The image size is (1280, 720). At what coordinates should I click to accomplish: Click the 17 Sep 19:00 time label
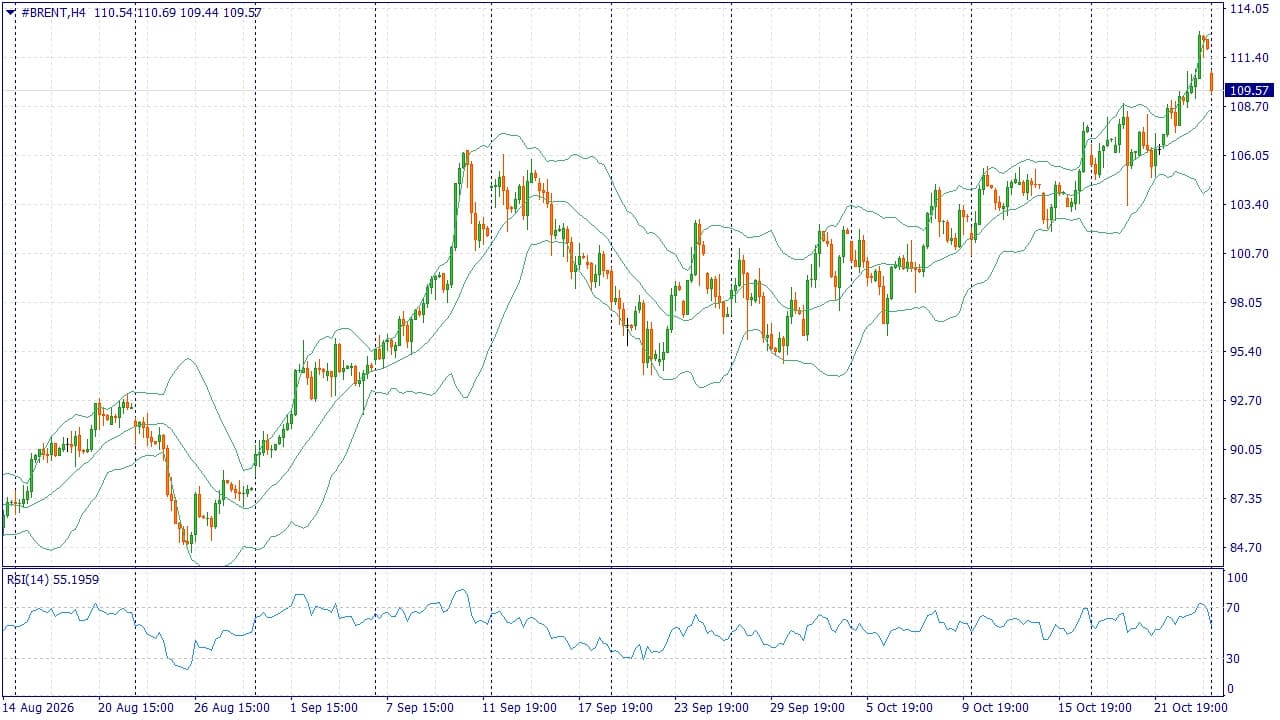coord(615,707)
